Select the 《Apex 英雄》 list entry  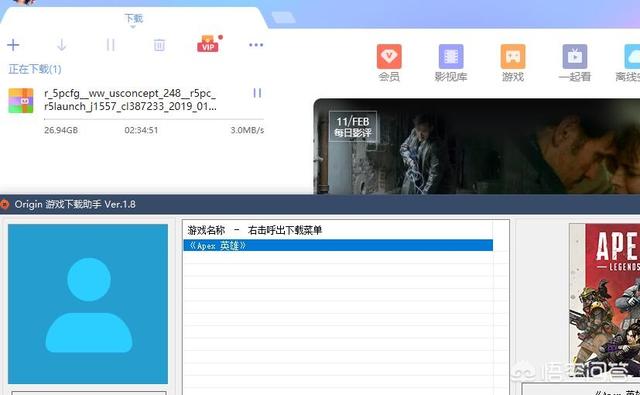(338, 245)
